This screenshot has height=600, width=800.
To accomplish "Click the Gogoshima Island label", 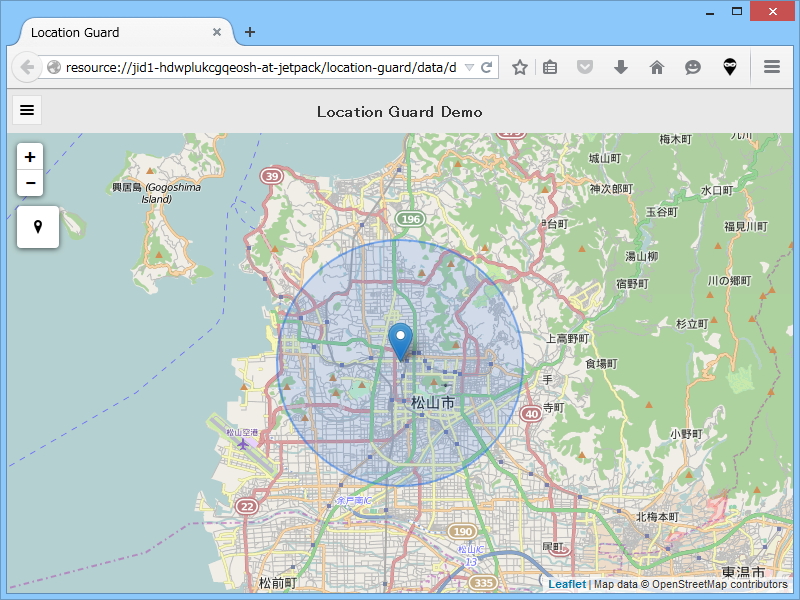I will tap(157, 193).
